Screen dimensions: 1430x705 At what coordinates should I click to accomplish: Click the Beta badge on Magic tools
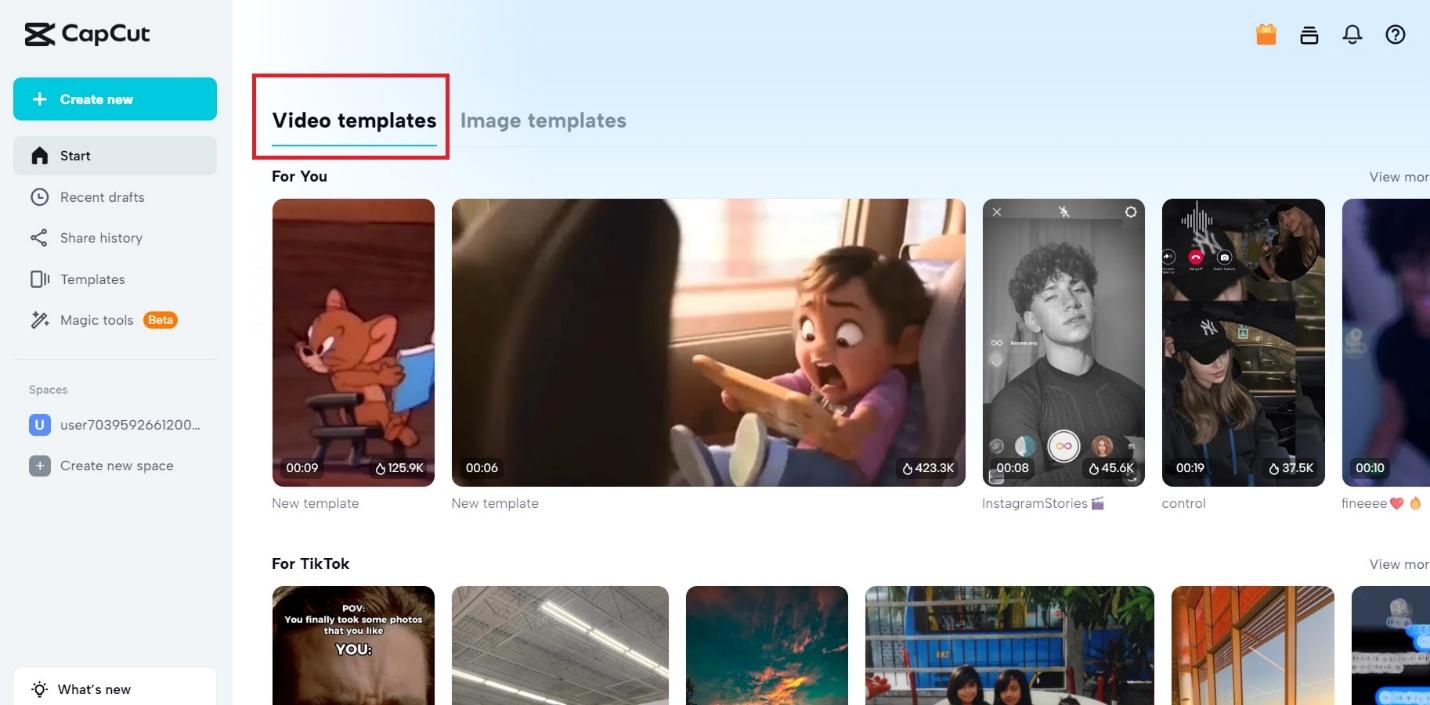coord(161,320)
